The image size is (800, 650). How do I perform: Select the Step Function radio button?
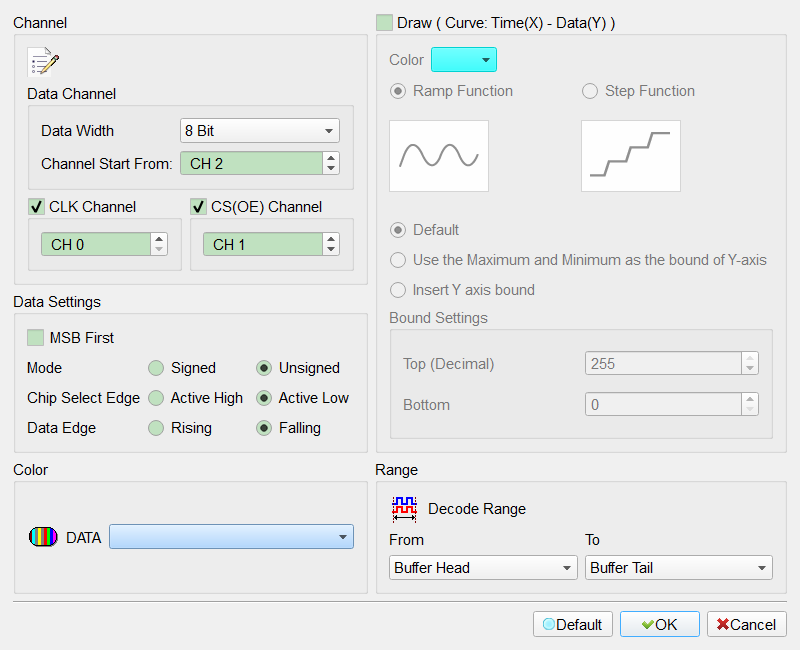590,91
